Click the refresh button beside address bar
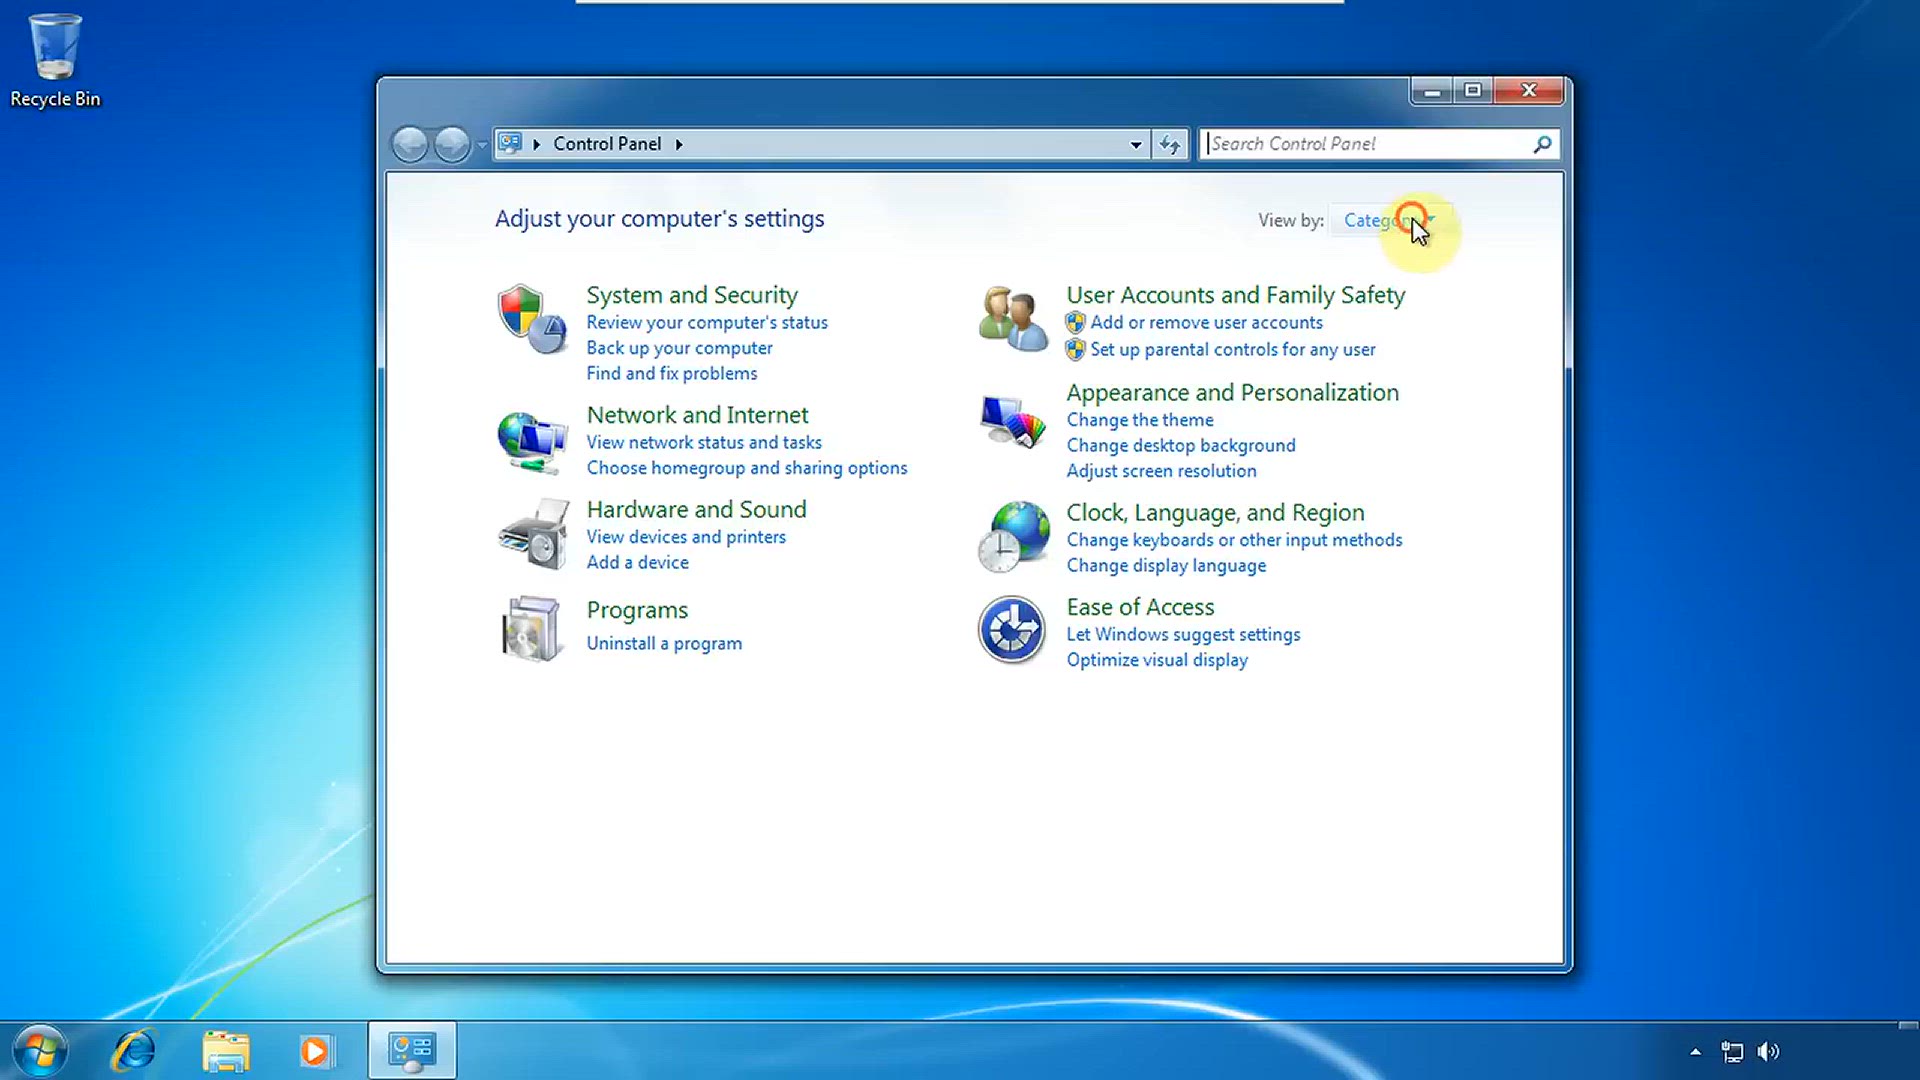Screen dimensions: 1920x1080 click(x=1170, y=144)
